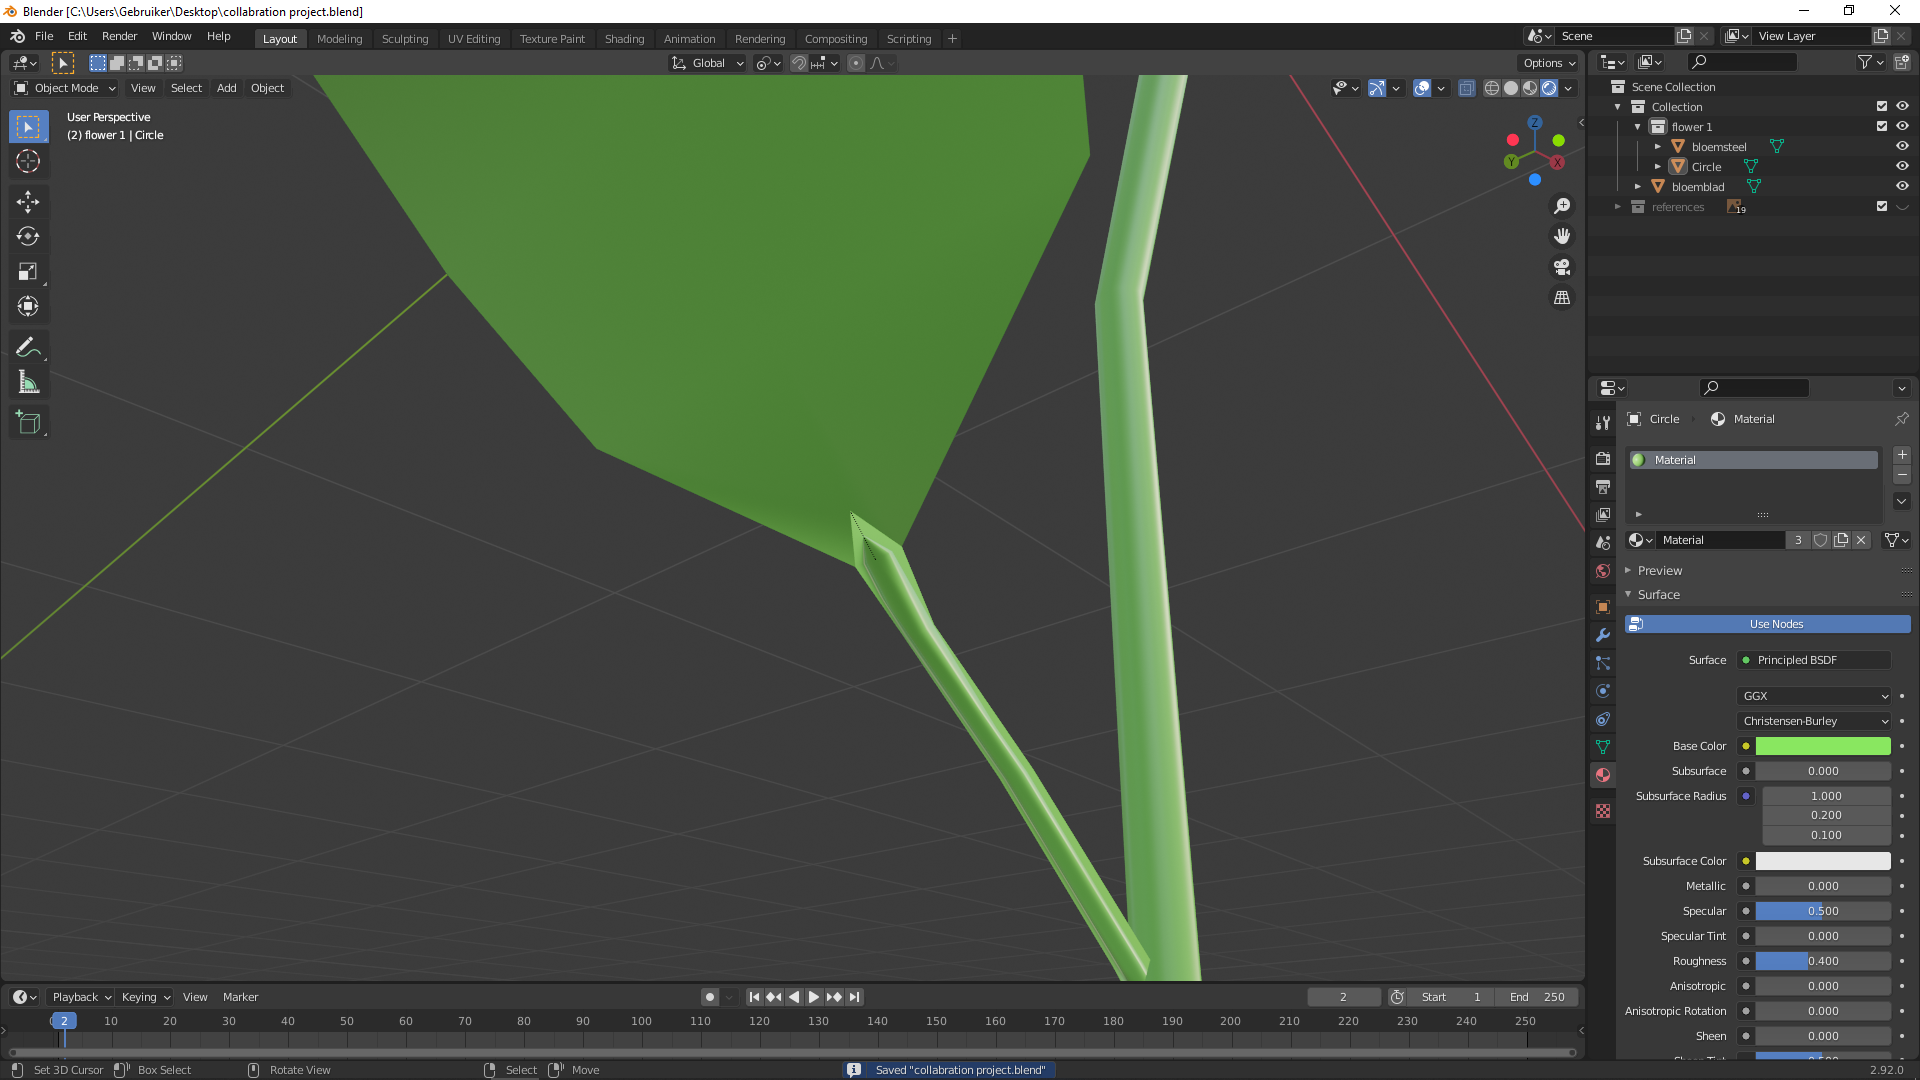Toggle visibility of bloemblad object

pos(1902,186)
